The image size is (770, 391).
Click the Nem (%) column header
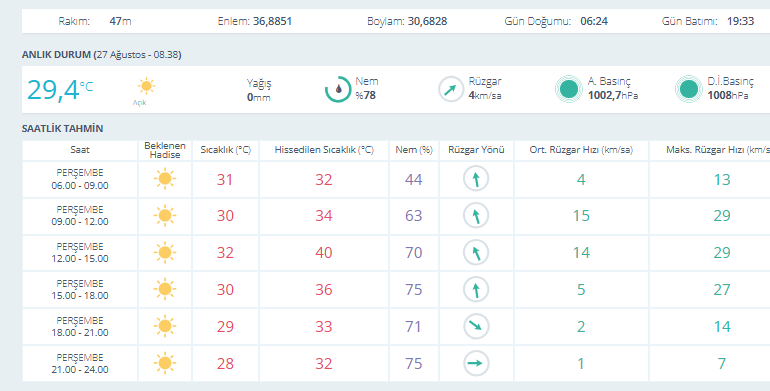pyautogui.click(x=414, y=150)
